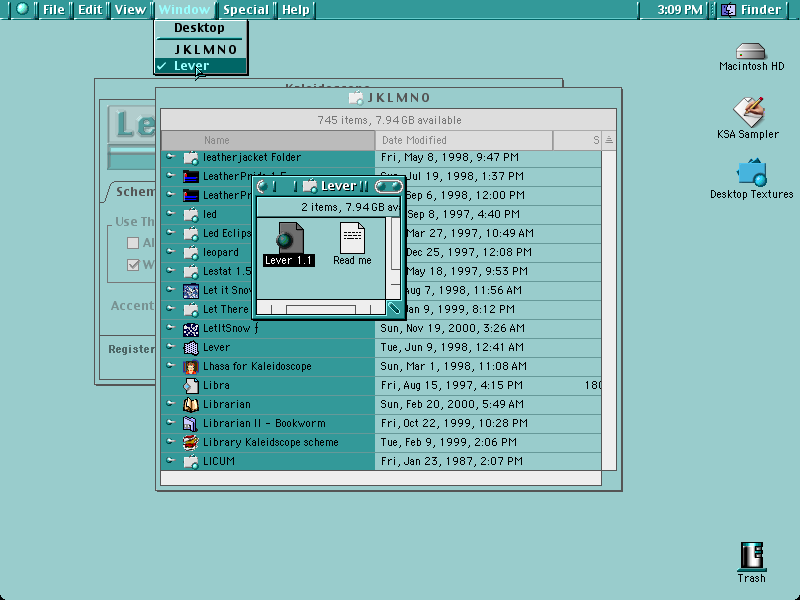
Task: Open the Special menu
Action: click(x=245, y=10)
